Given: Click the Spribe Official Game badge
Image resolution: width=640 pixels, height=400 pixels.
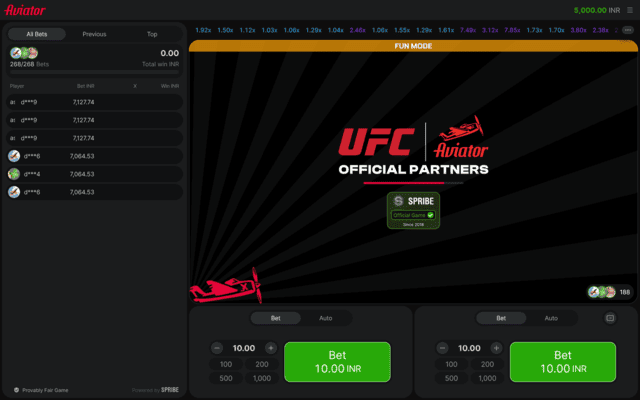Looking at the screenshot, I should coord(413,210).
